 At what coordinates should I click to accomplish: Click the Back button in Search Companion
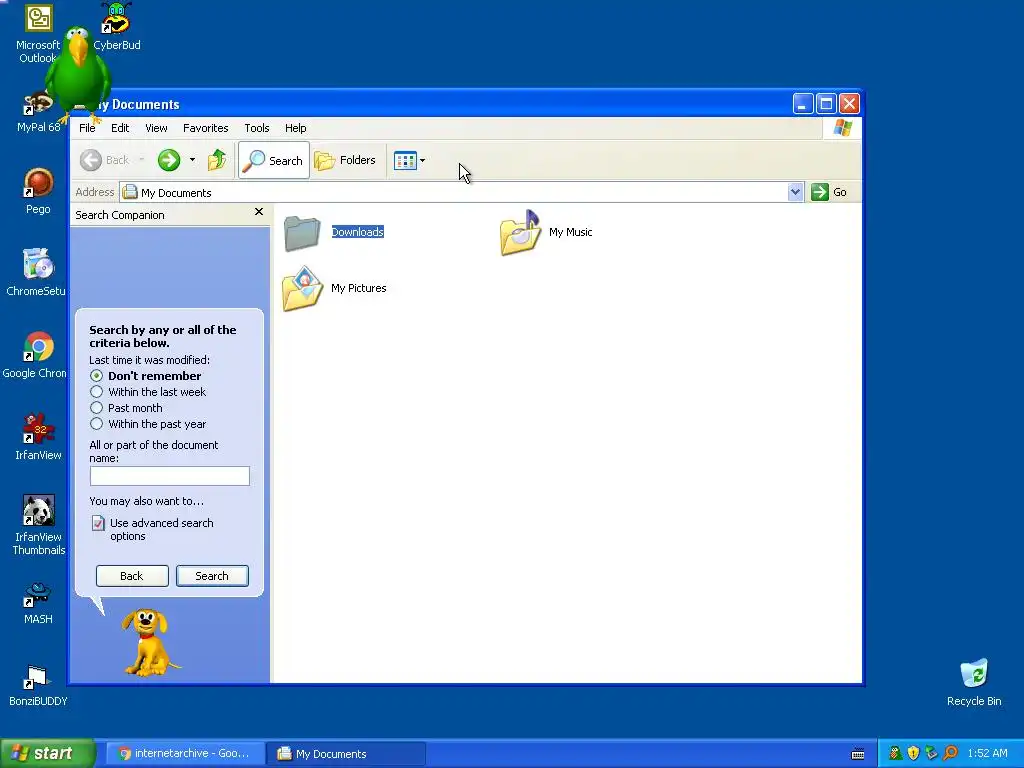coord(132,576)
